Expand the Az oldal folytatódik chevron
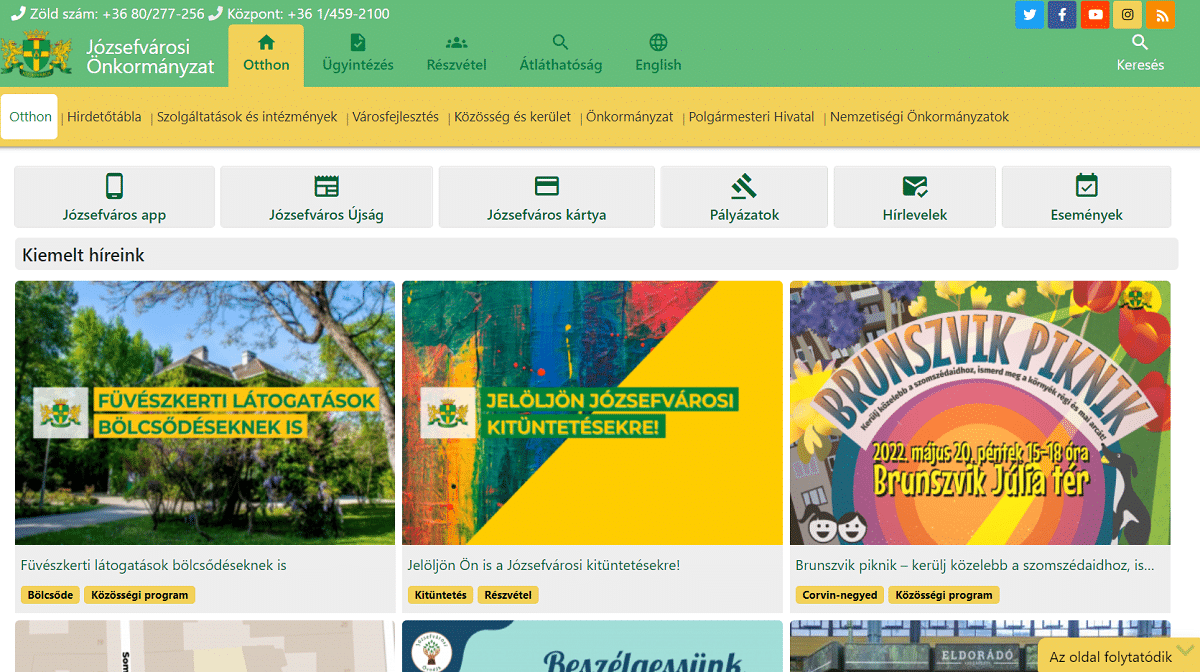The width and height of the screenshot is (1200, 672). [x=1186, y=652]
